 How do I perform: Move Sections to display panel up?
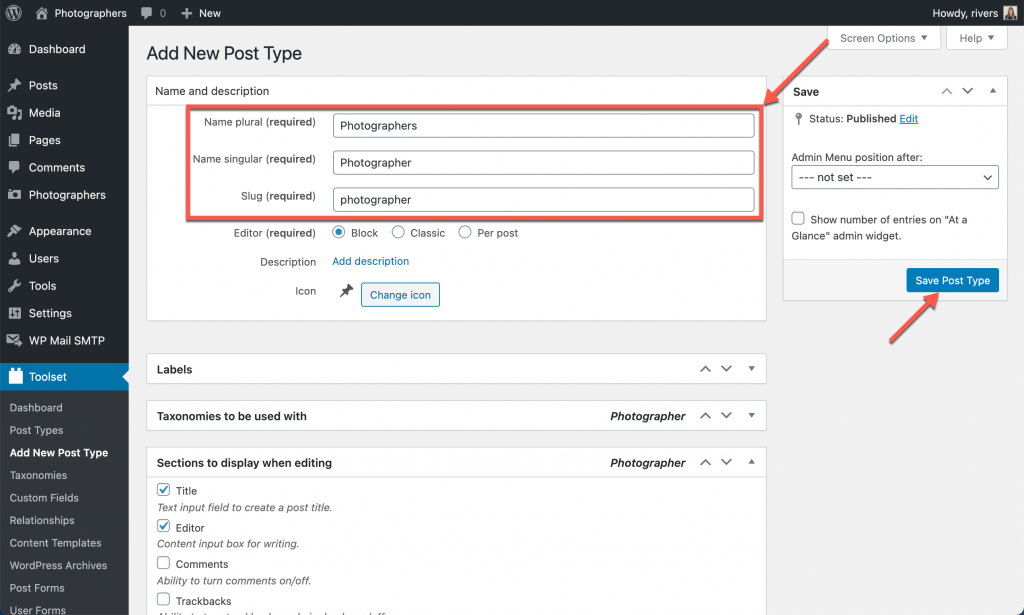click(705, 462)
